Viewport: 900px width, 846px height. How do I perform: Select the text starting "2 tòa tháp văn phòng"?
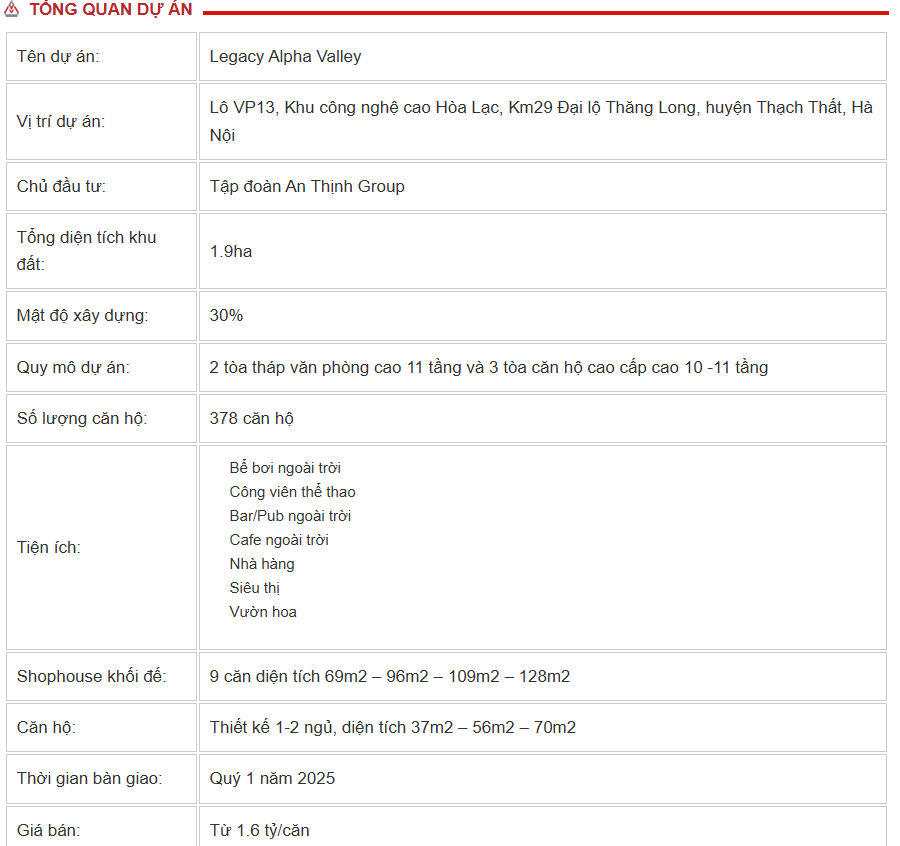tap(488, 367)
